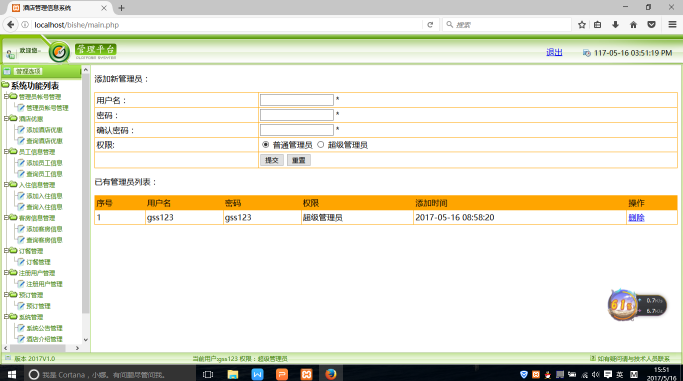Select the 普通管理员 radio button
The height and width of the screenshot is (381, 683).
(266, 145)
